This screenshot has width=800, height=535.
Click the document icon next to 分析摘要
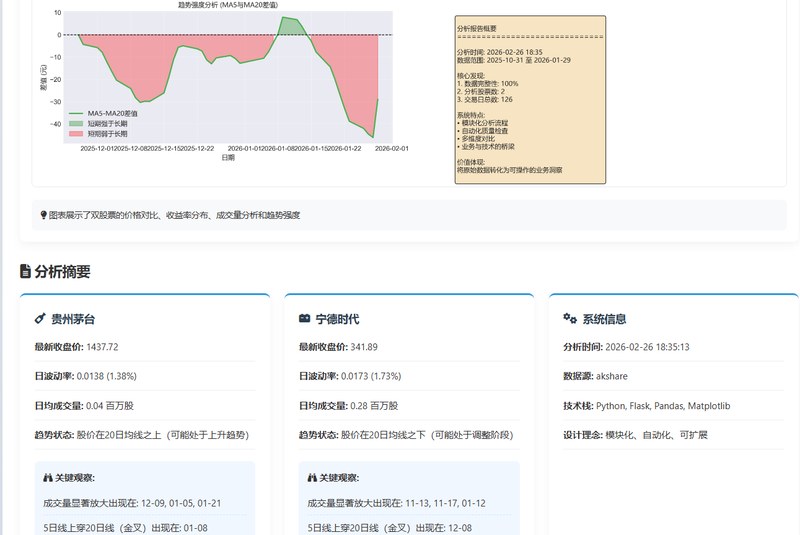tap(25, 271)
